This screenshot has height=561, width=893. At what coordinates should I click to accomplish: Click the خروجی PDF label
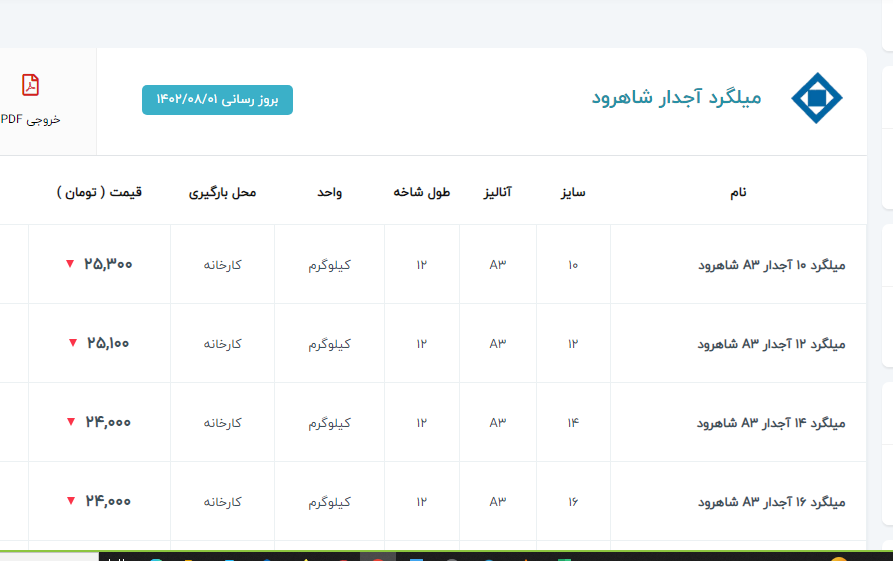point(31,119)
